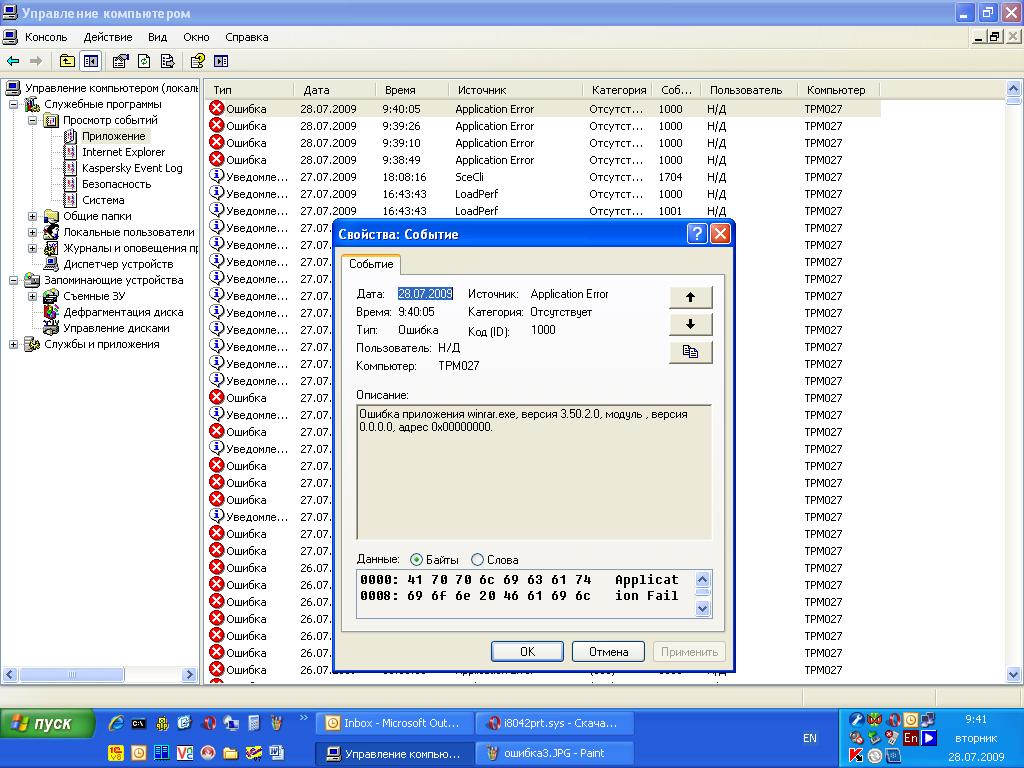
Task: Switch to Inbox - Microsoft Outlook taskbar button
Action: 394,723
